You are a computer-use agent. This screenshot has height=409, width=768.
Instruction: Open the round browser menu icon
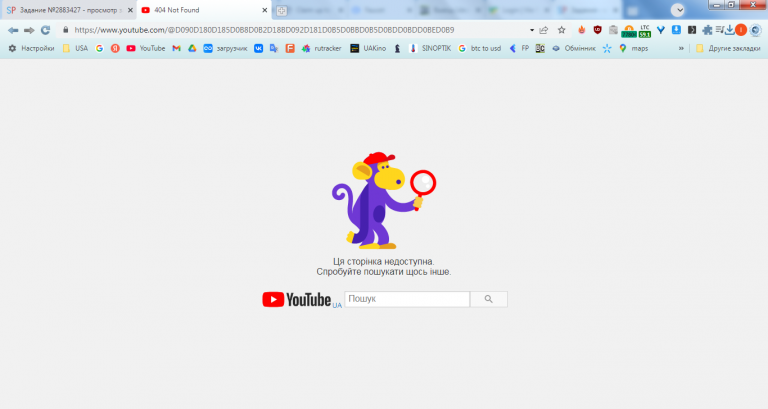pos(756,30)
